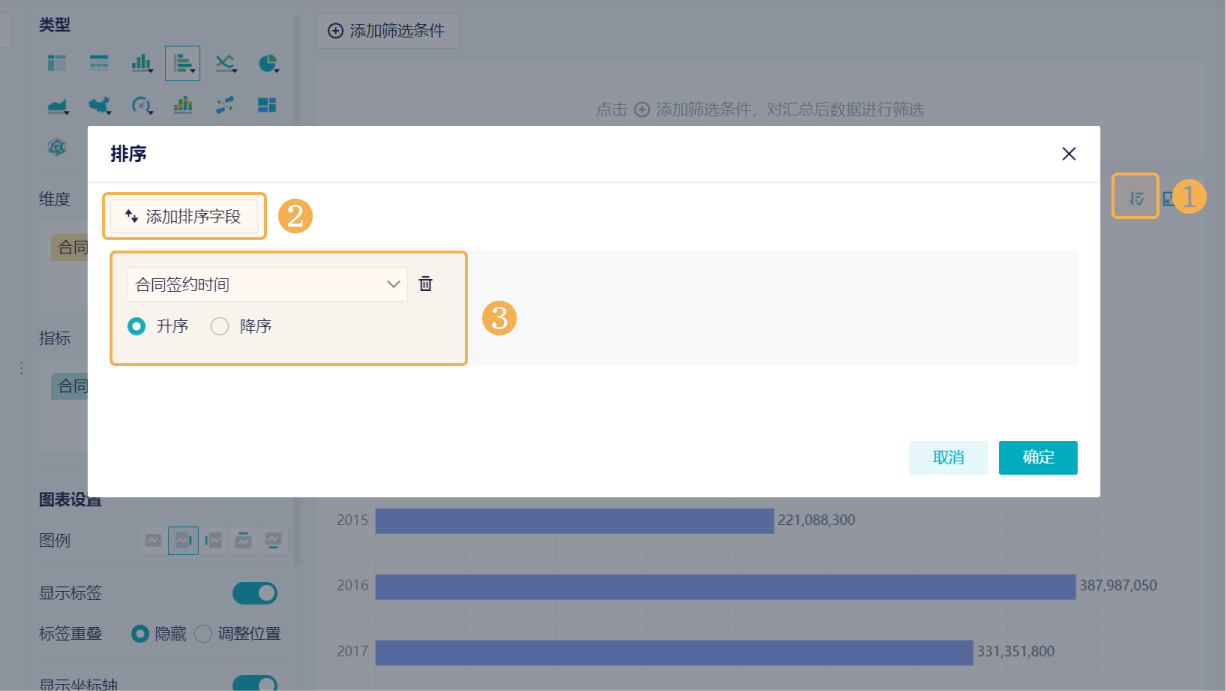Close the 排序 dialog
Viewport: 1226px width, 691px height.
(1069, 154)
